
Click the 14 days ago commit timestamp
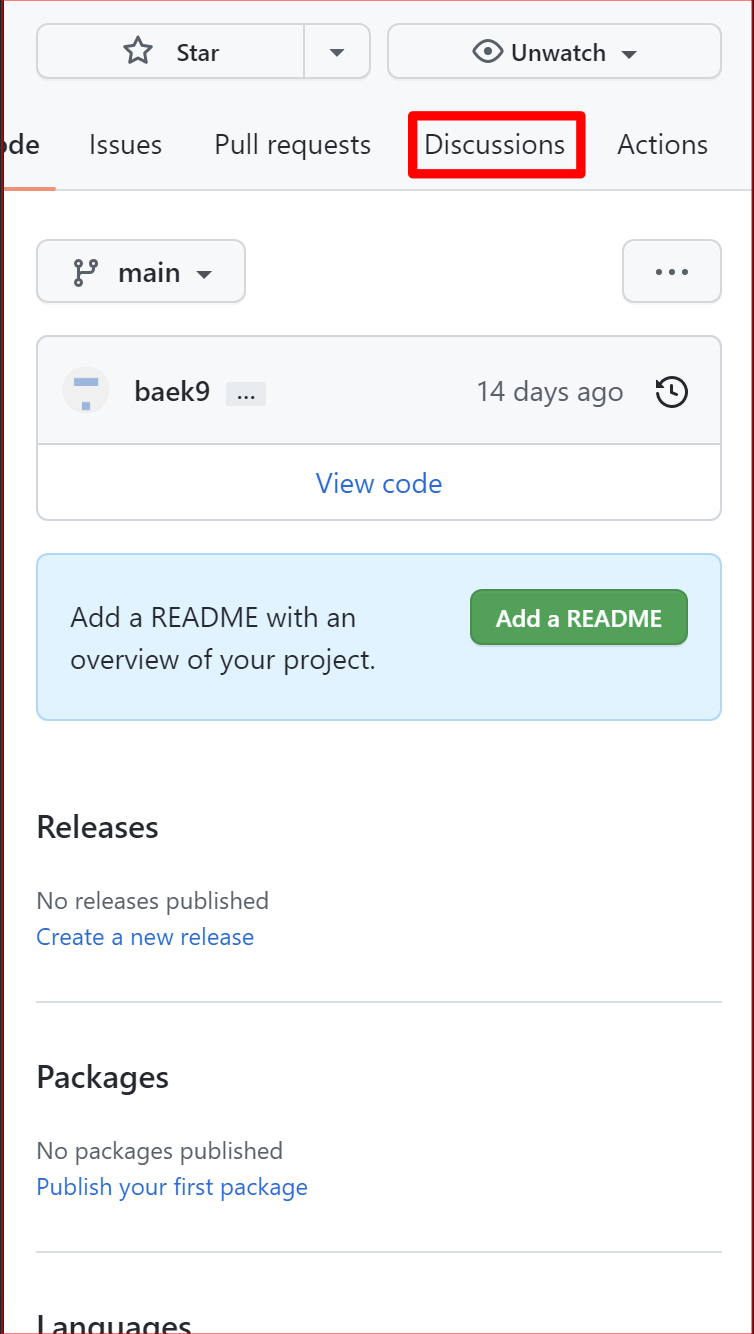tap(549, 391)
